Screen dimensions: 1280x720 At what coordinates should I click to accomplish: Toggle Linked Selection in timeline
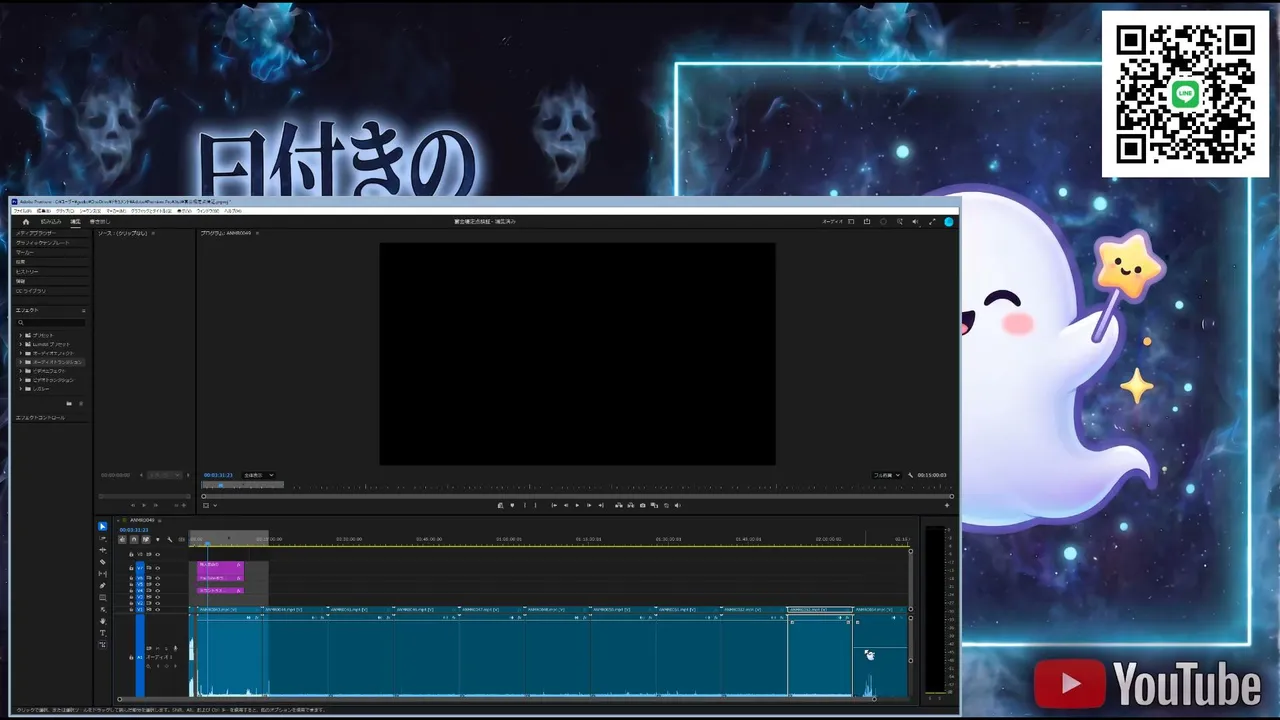tap(145, 540)
